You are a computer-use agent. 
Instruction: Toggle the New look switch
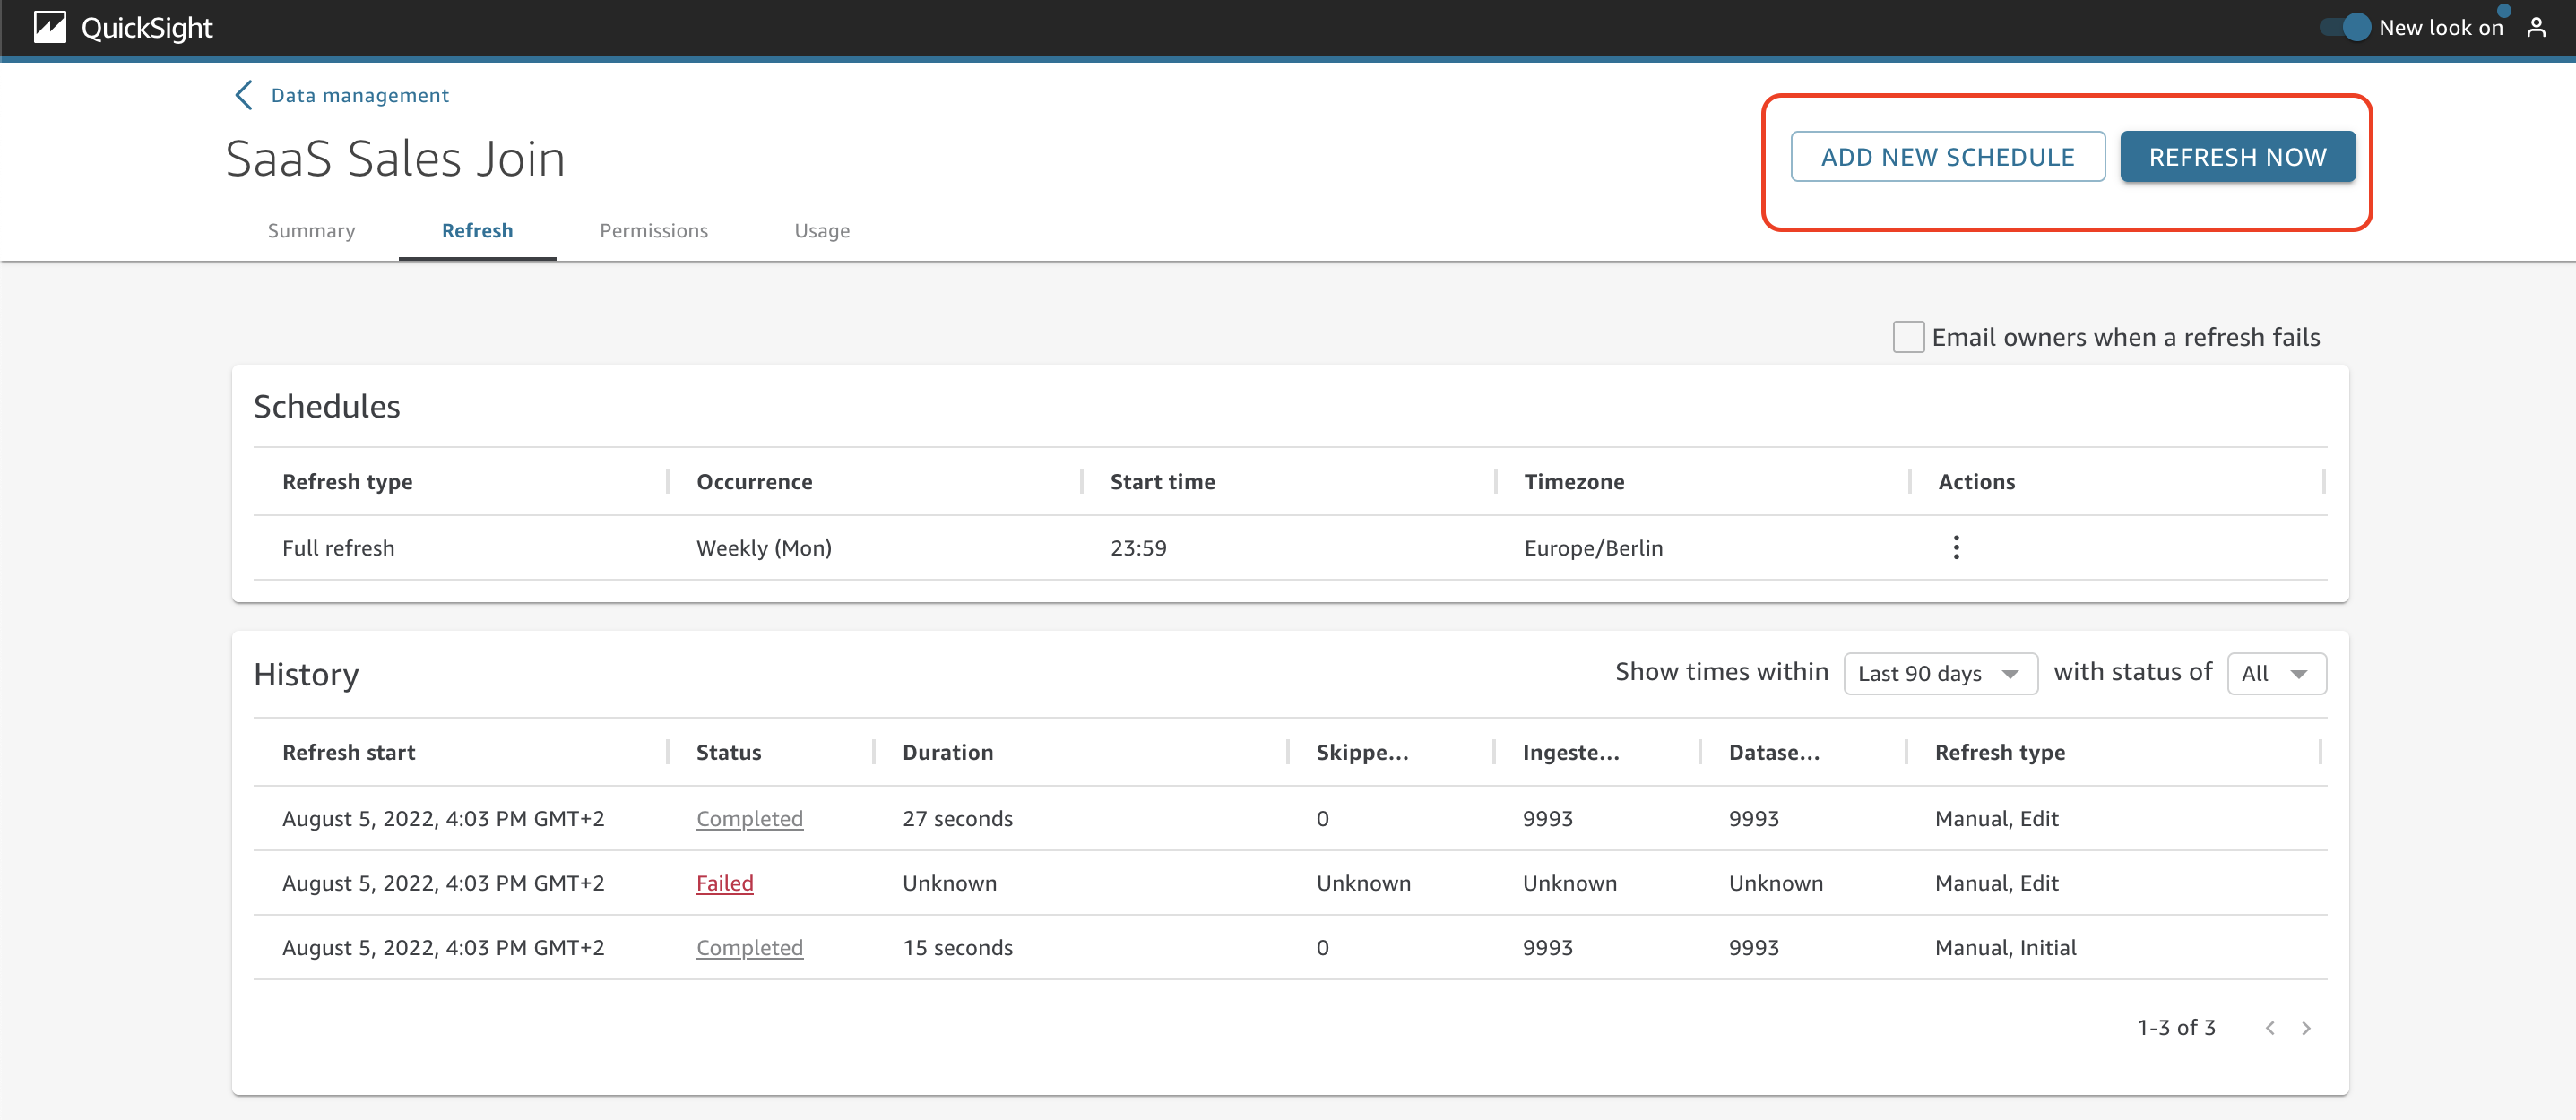pos(2345,27)
